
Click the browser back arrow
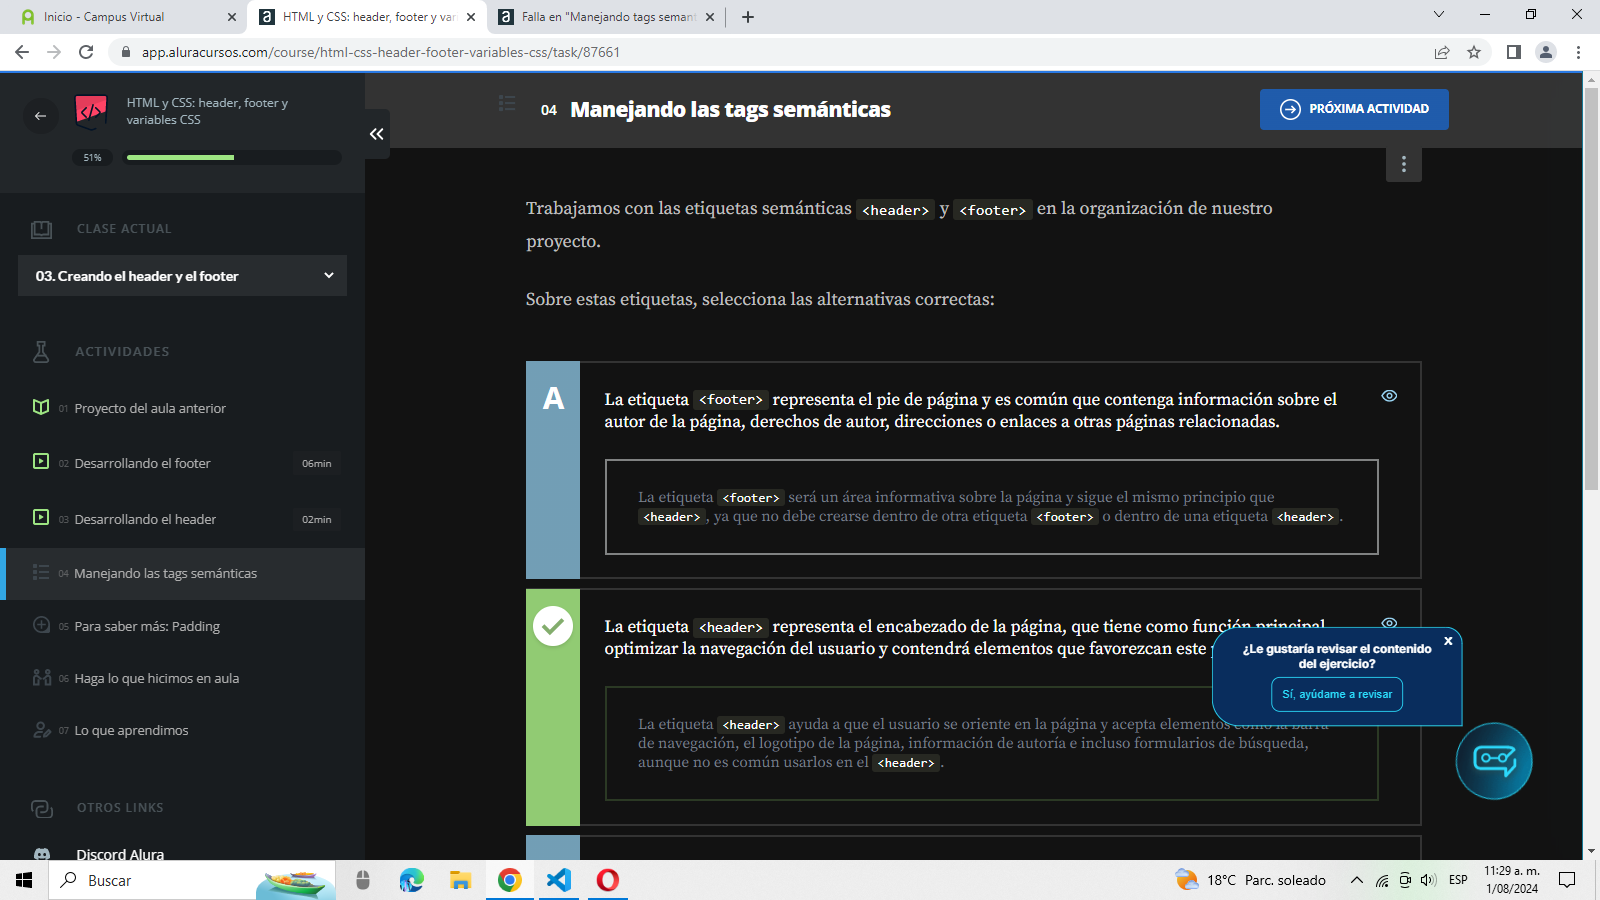[x=22, y=52]
